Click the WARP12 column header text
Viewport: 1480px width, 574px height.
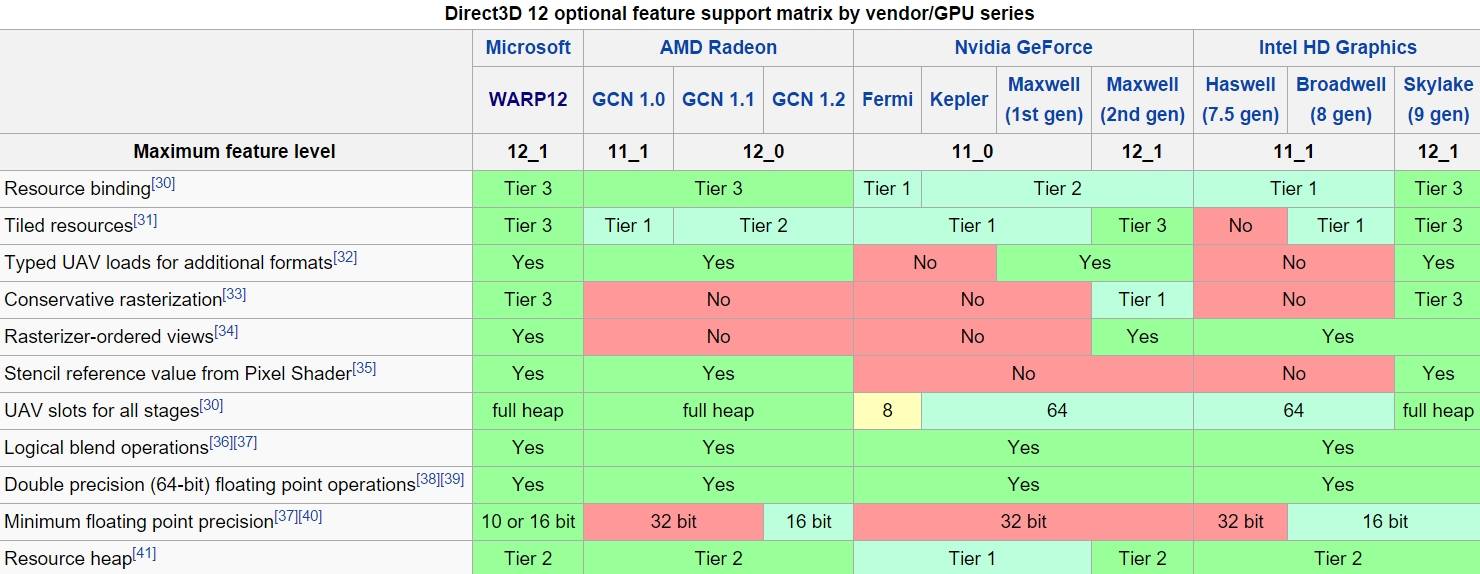coord(528,99)
